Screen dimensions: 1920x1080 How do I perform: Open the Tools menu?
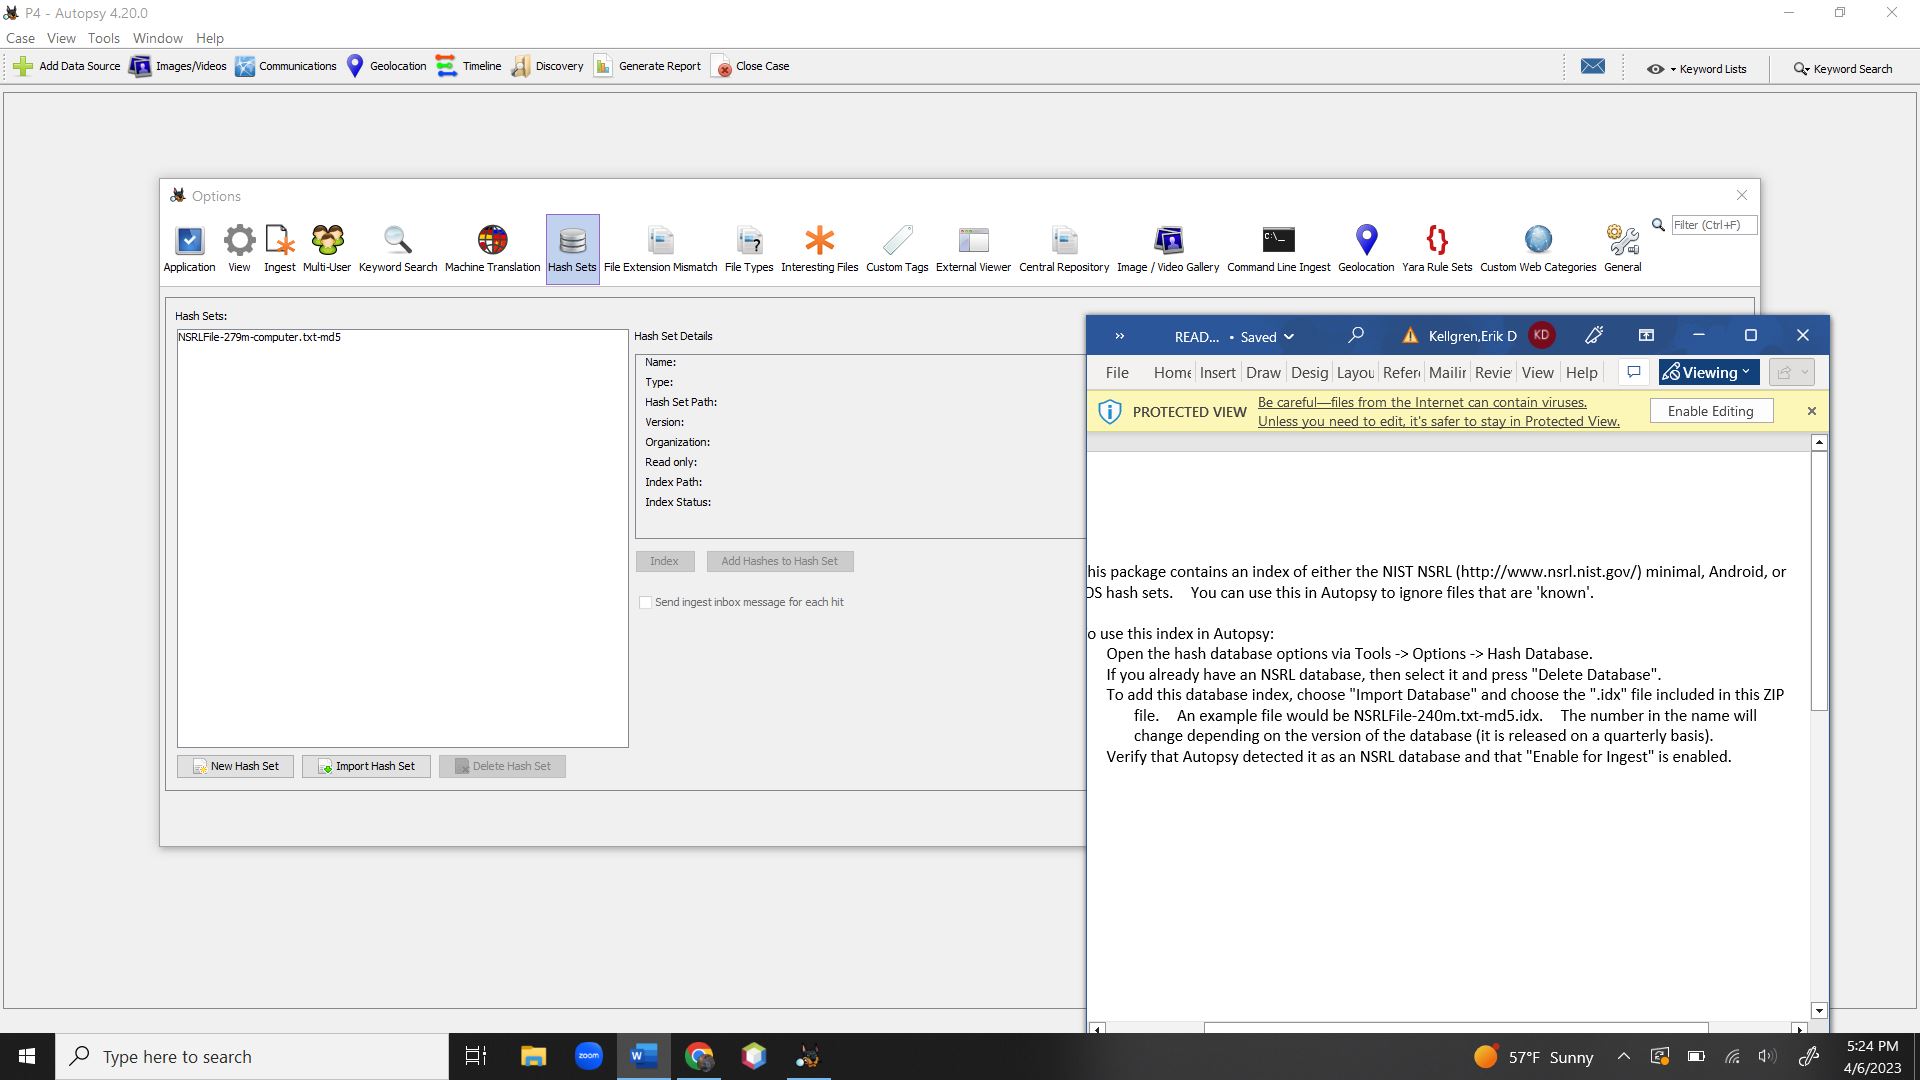click(103, 38)
